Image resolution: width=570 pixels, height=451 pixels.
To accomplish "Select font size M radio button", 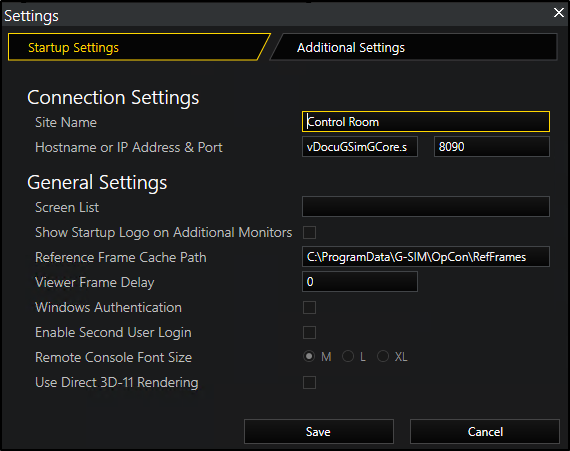I will click(x=309, y=357).
